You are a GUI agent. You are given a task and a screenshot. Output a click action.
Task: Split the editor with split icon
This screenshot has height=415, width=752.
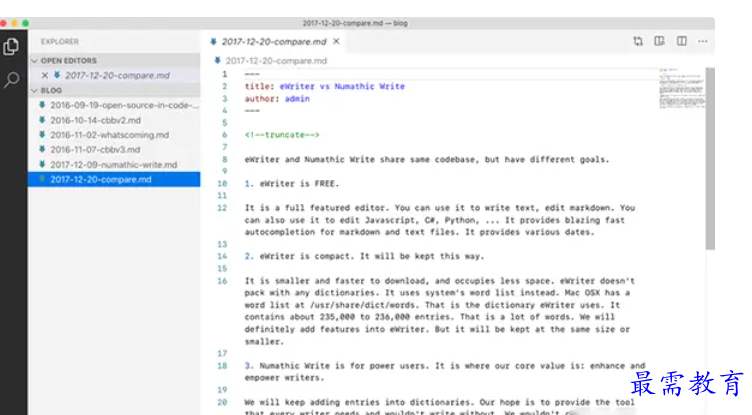click(x=682, y=41)
